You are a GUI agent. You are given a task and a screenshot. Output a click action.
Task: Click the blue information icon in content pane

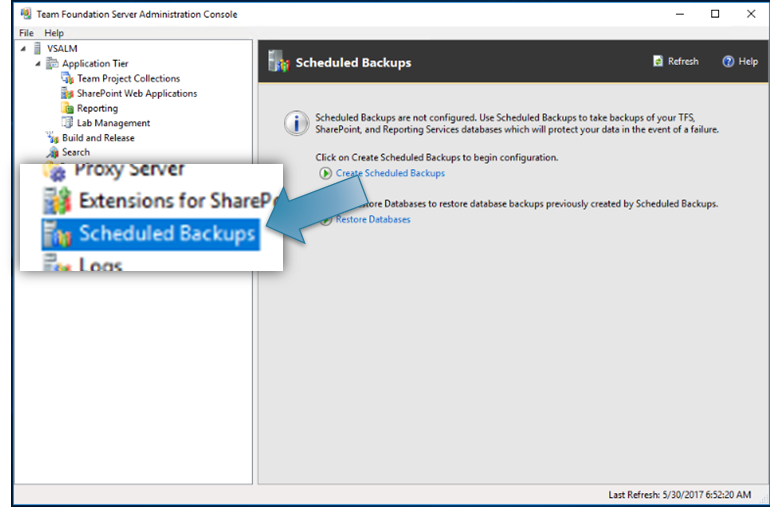pyautogui.click(x=296, y=123)
